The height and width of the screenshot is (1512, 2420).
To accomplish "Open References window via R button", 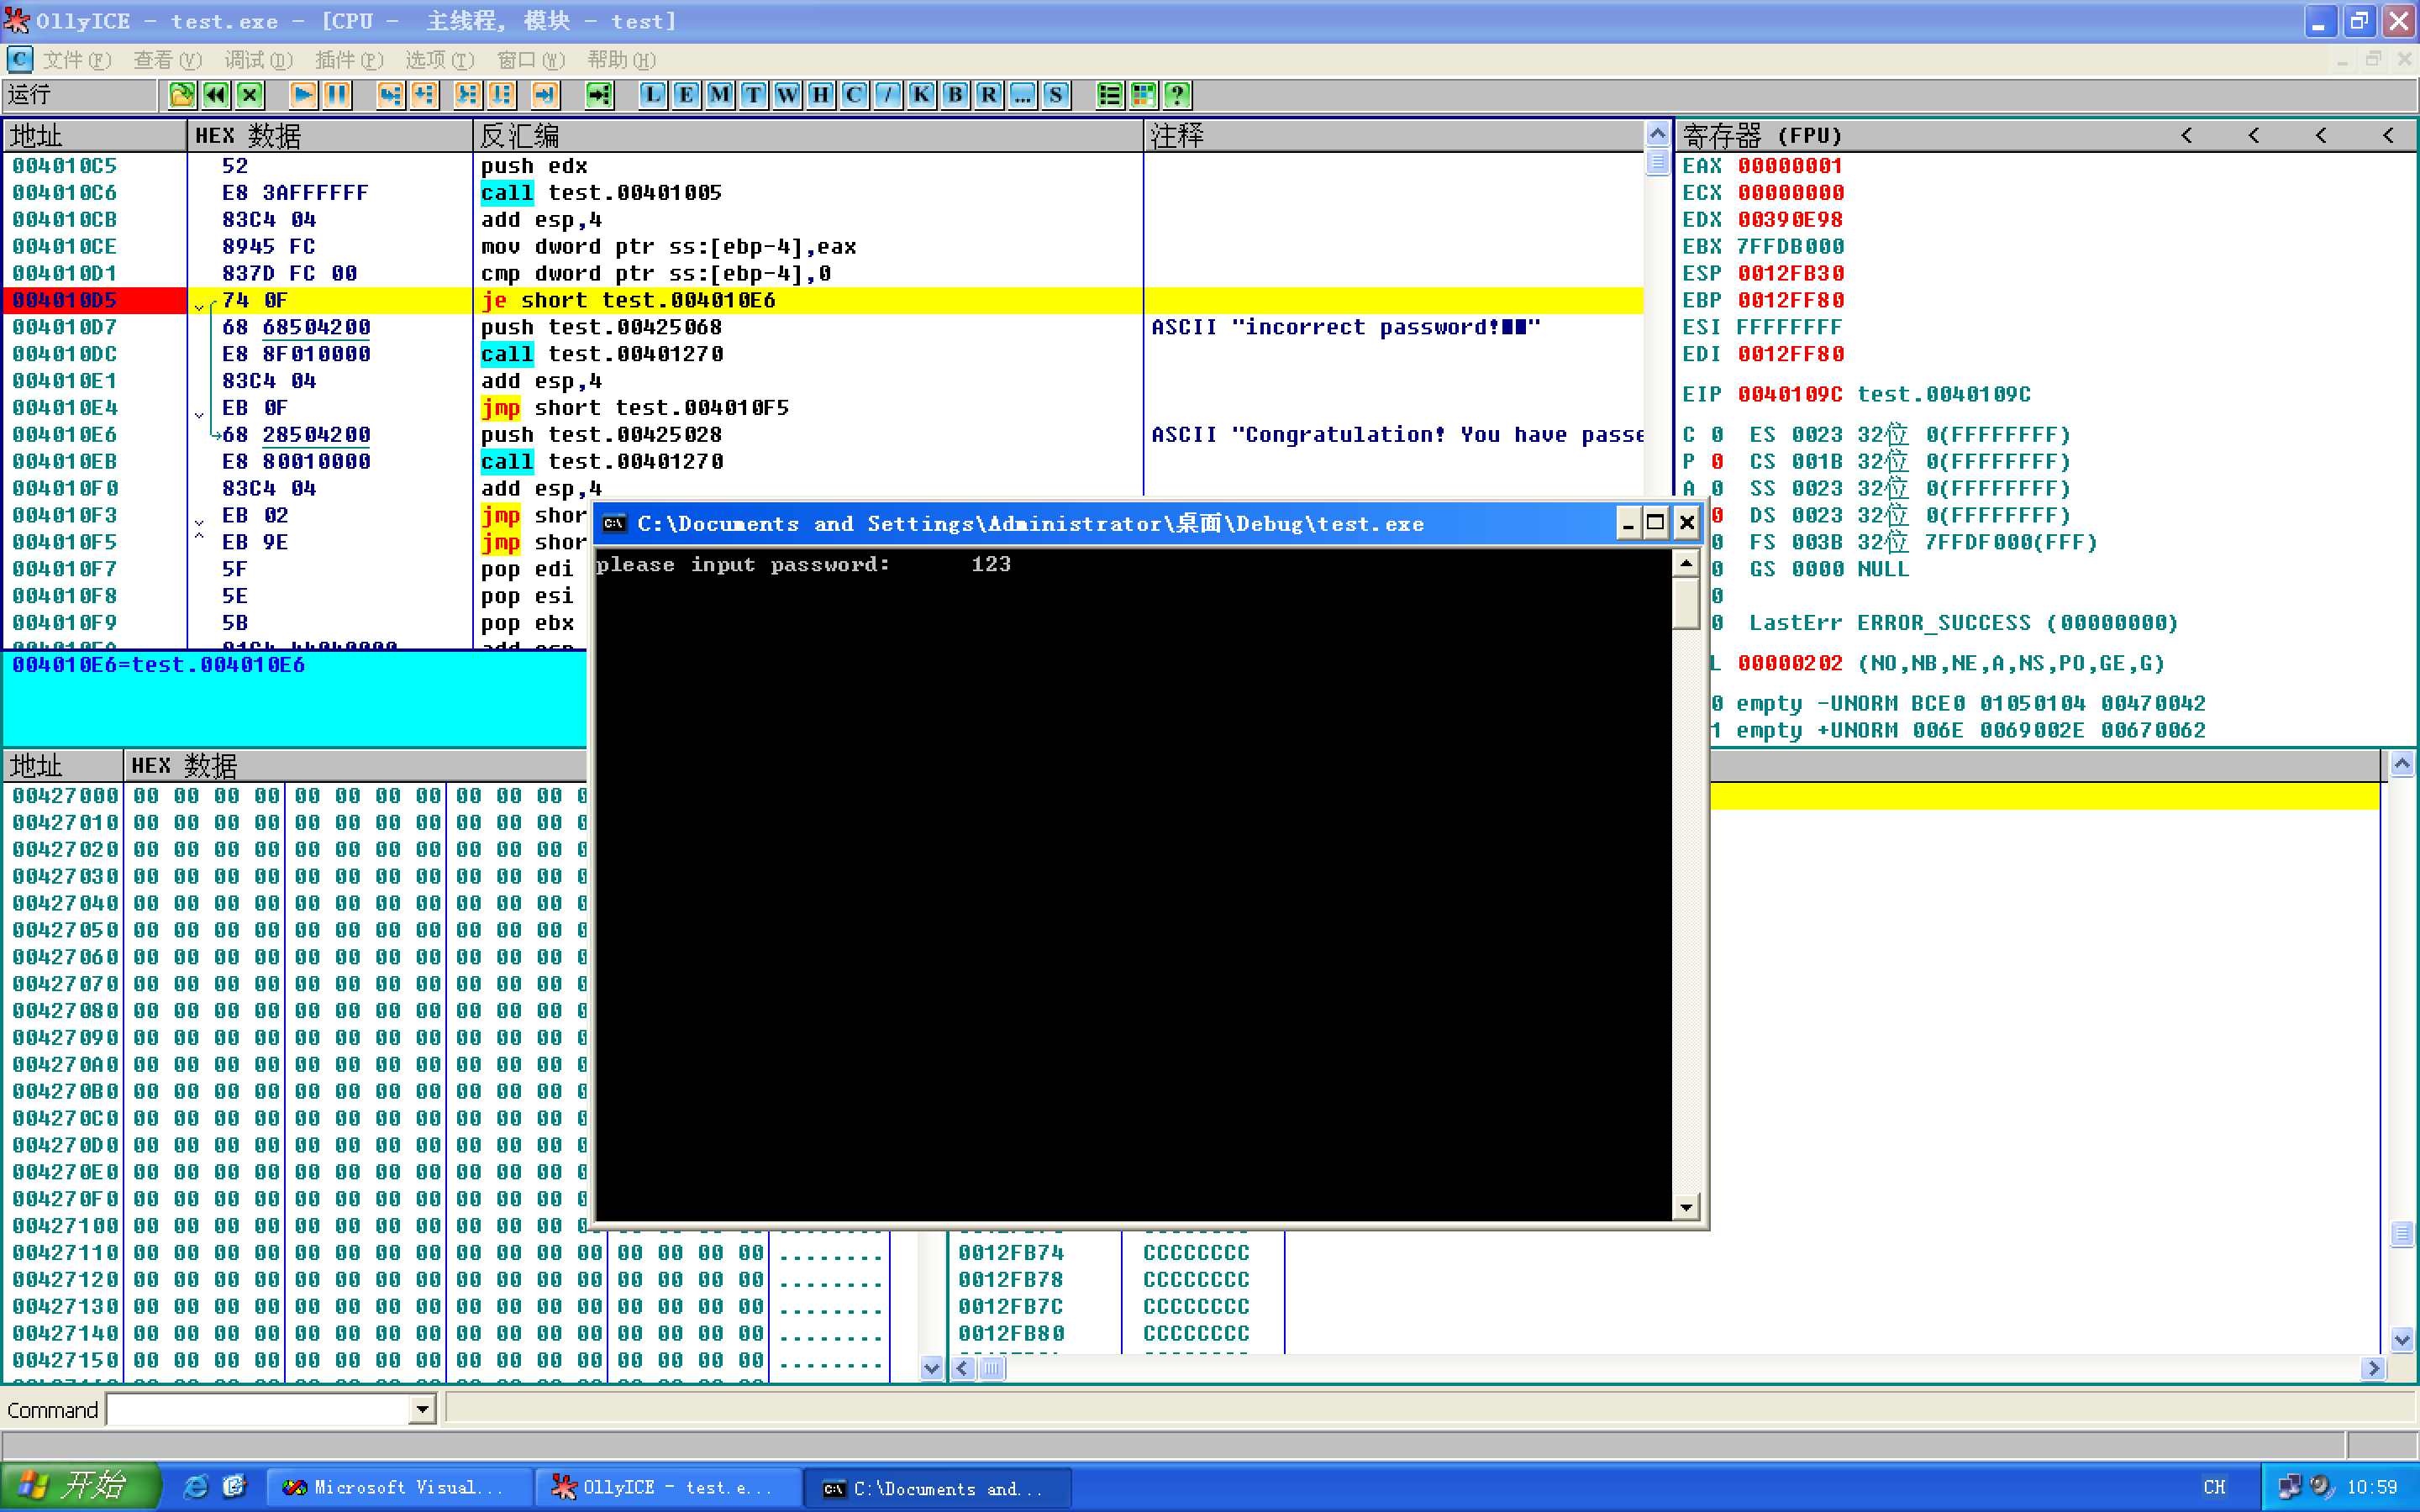I will click(988, 95).
